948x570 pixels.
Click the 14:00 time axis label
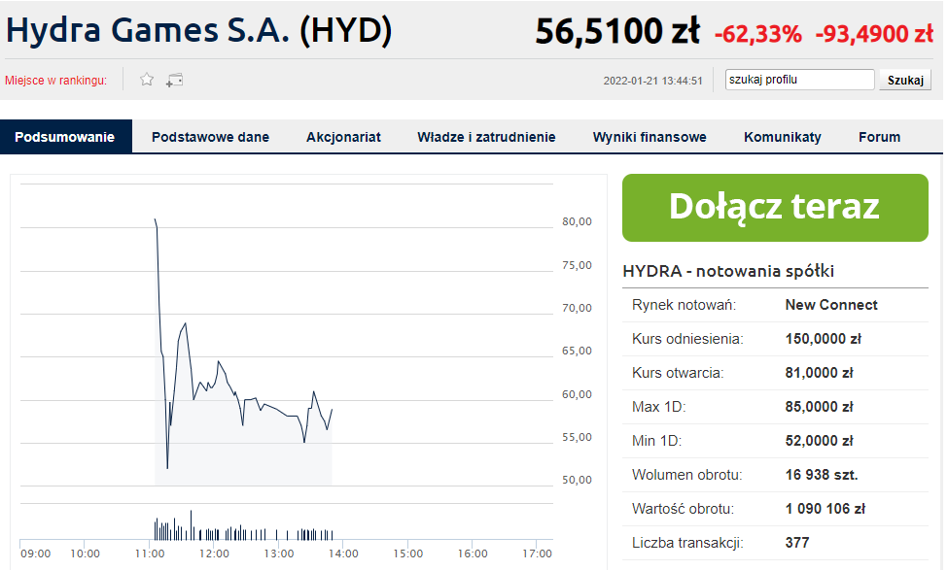coord(343,554)
